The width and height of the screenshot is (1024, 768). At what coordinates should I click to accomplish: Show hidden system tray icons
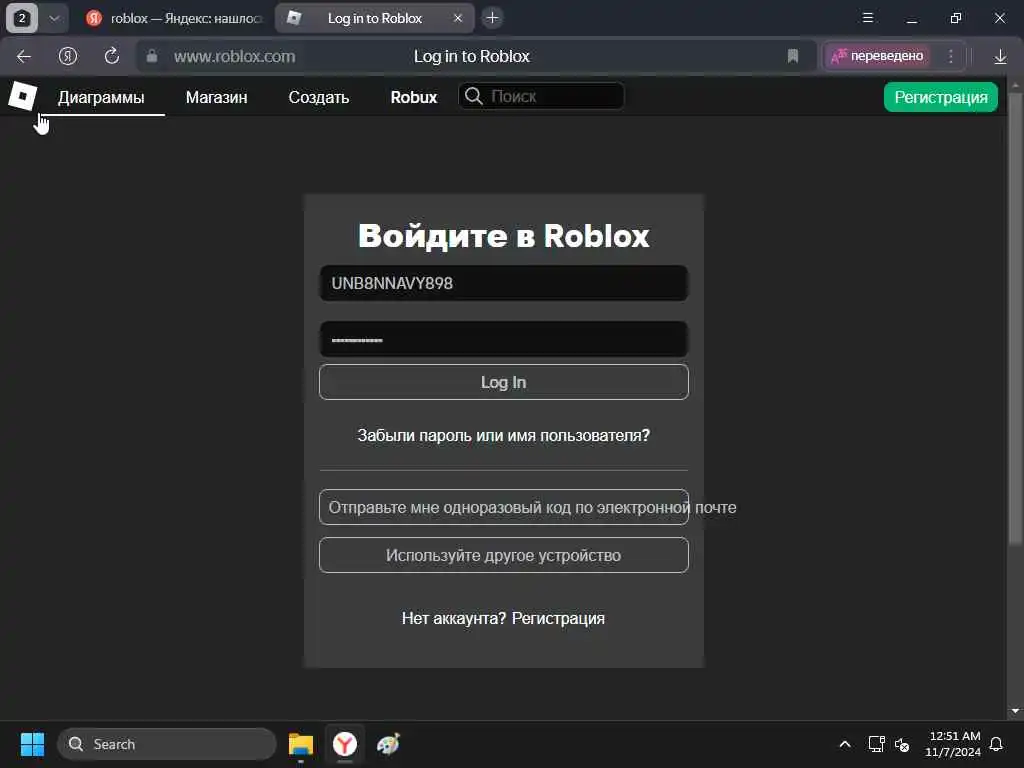point(844,744)
